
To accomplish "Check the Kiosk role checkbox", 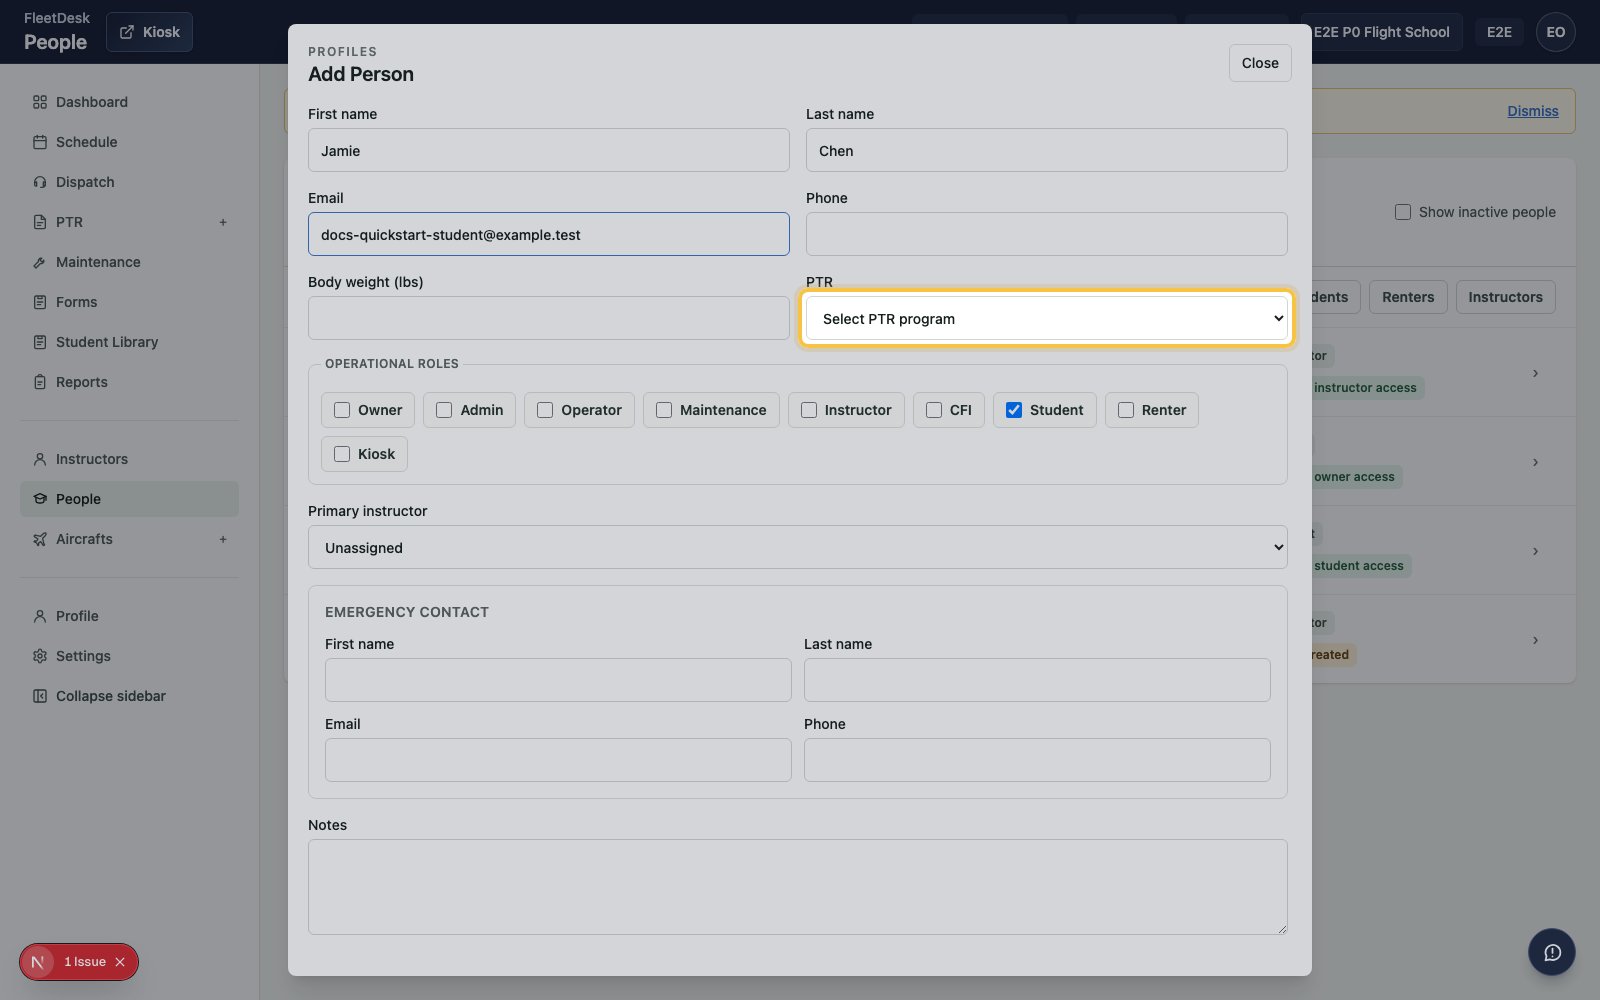I will pos(342,454).
